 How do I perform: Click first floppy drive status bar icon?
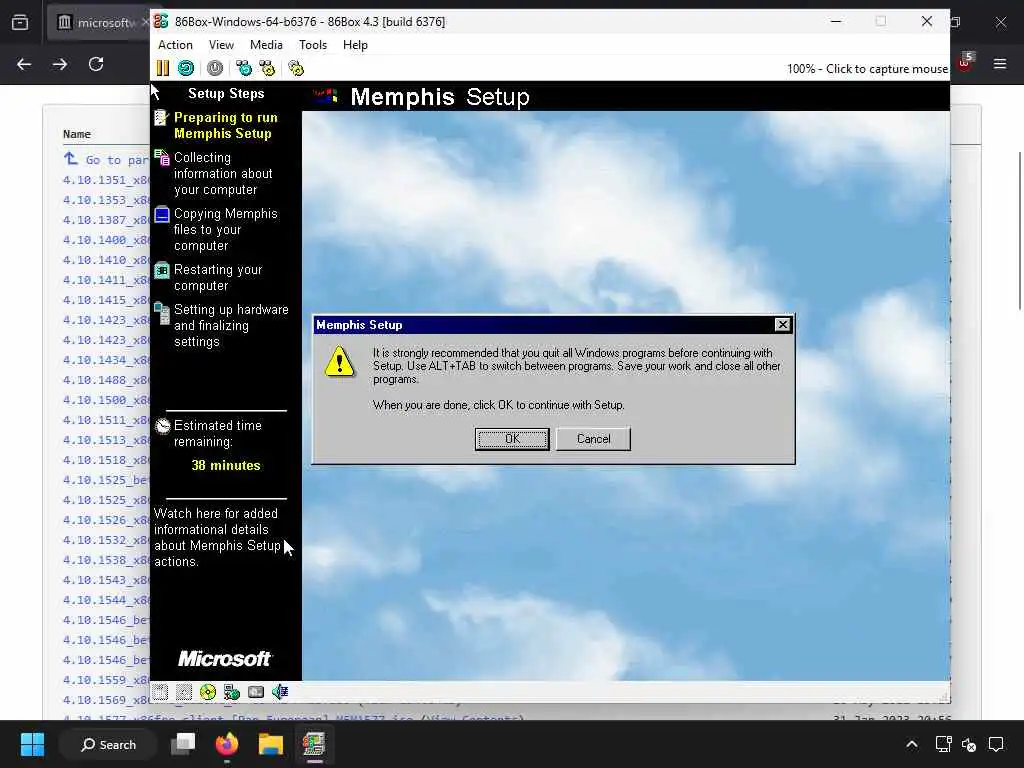coord(160,692)
